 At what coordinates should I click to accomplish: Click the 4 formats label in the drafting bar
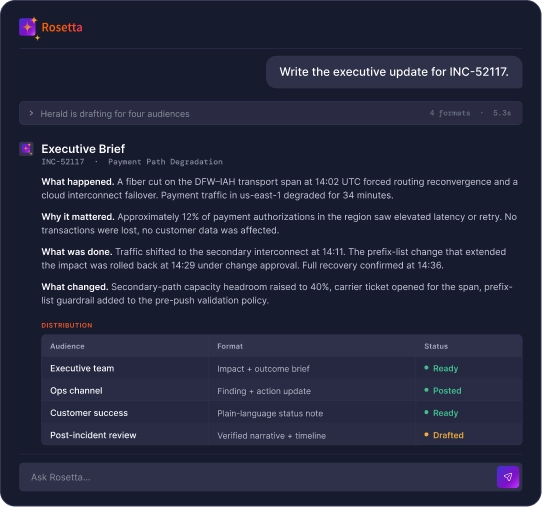450,113
